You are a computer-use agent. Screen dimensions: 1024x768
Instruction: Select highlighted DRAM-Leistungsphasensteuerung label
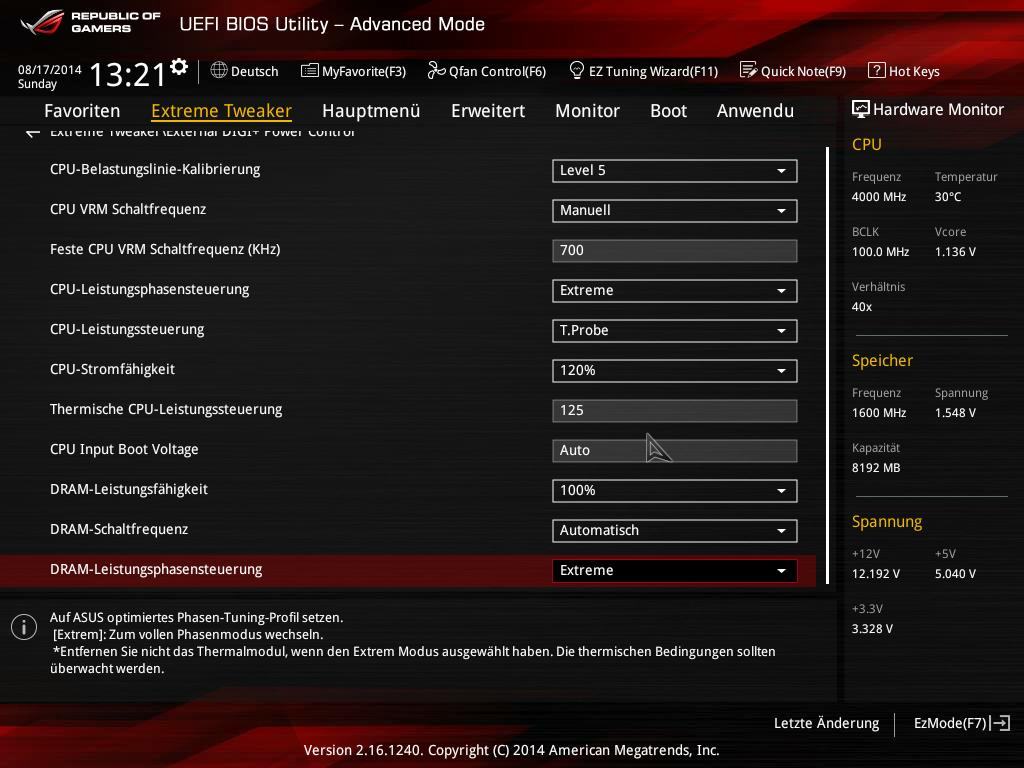pyautogui.click(x=156, y=569)
